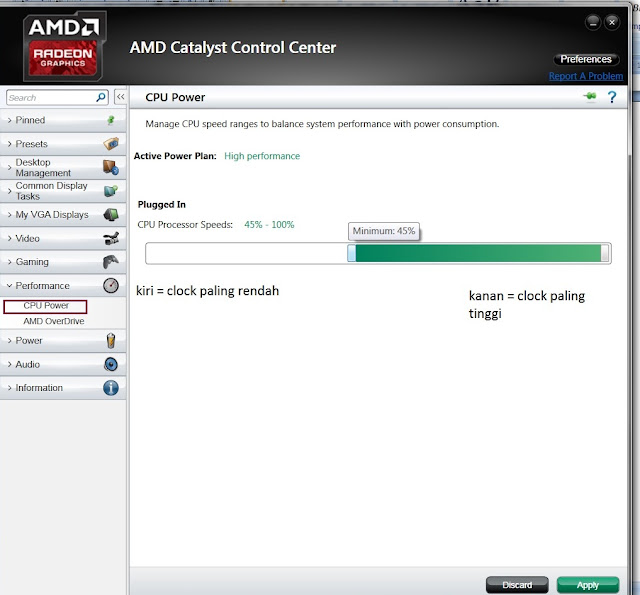This screenshot has height=595, width=640.
Task: Select CPU Power under Performance
Action: [45, 306]
